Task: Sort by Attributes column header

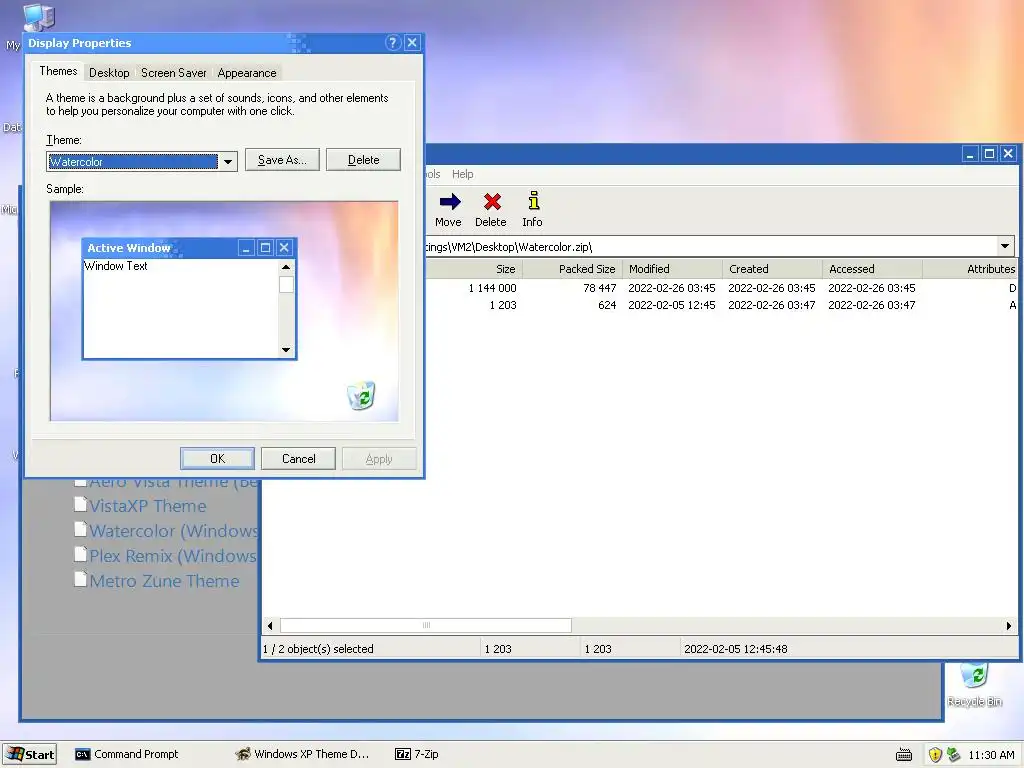Action: point(970,269)
